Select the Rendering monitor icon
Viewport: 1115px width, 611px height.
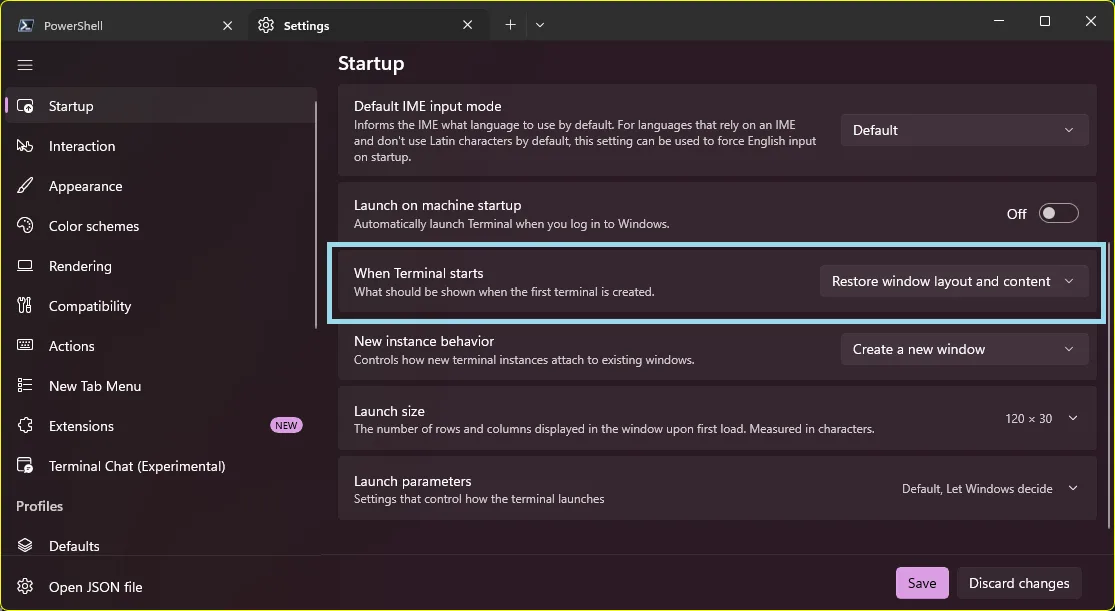pos(25,266)
